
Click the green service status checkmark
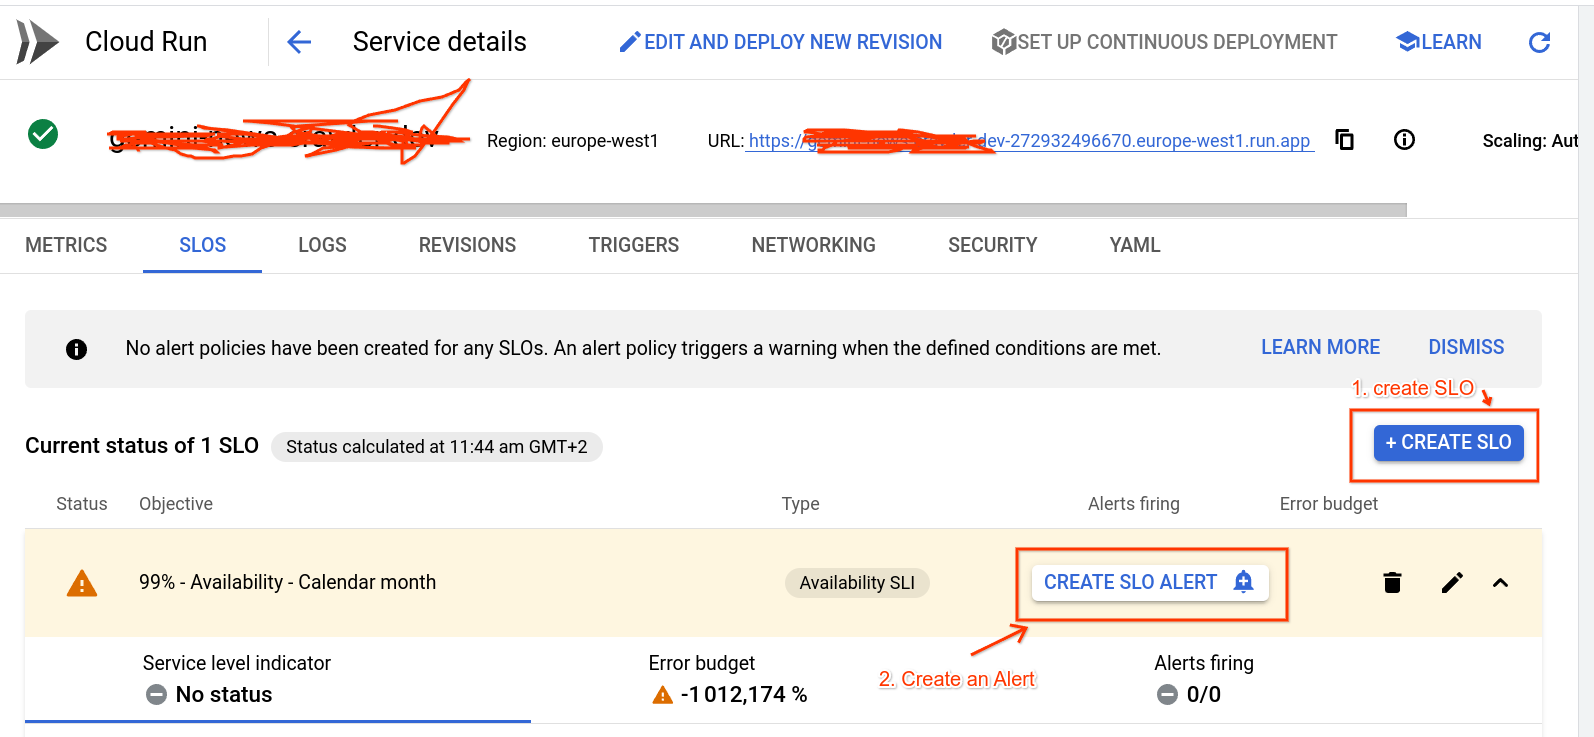coord(43,134)
